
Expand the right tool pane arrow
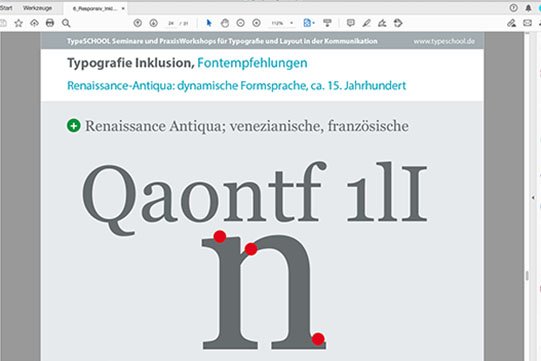(533, 198)
